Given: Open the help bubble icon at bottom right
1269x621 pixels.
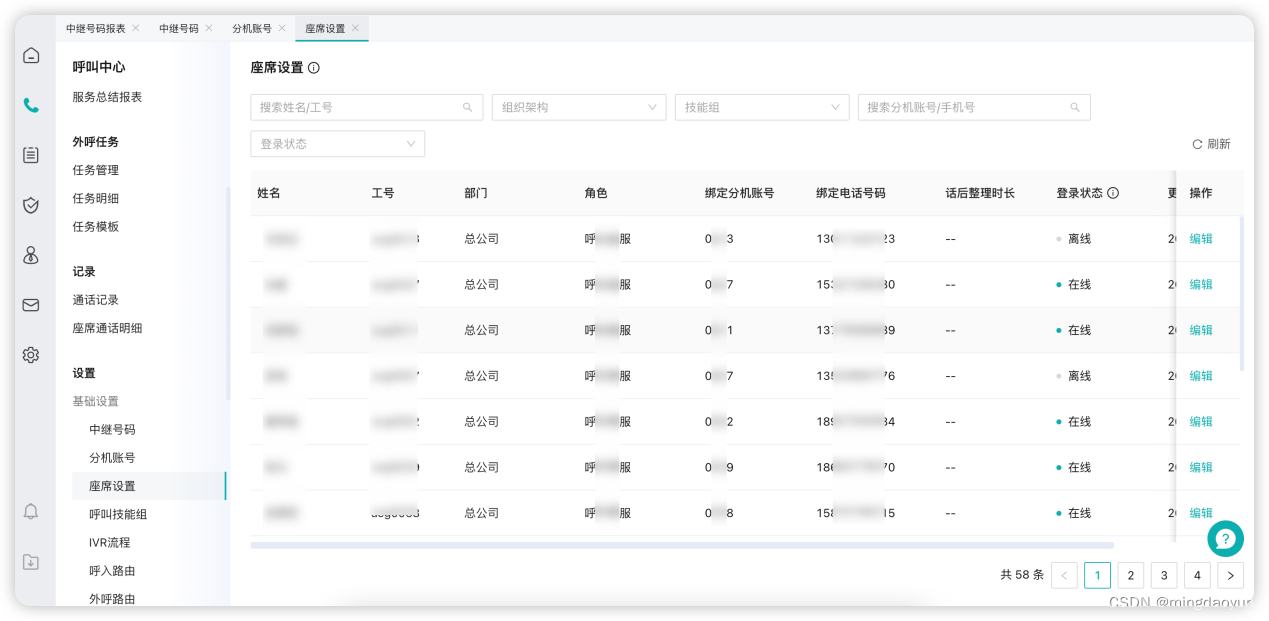Looking at the screenshot, I should (x=1225, y=538).
